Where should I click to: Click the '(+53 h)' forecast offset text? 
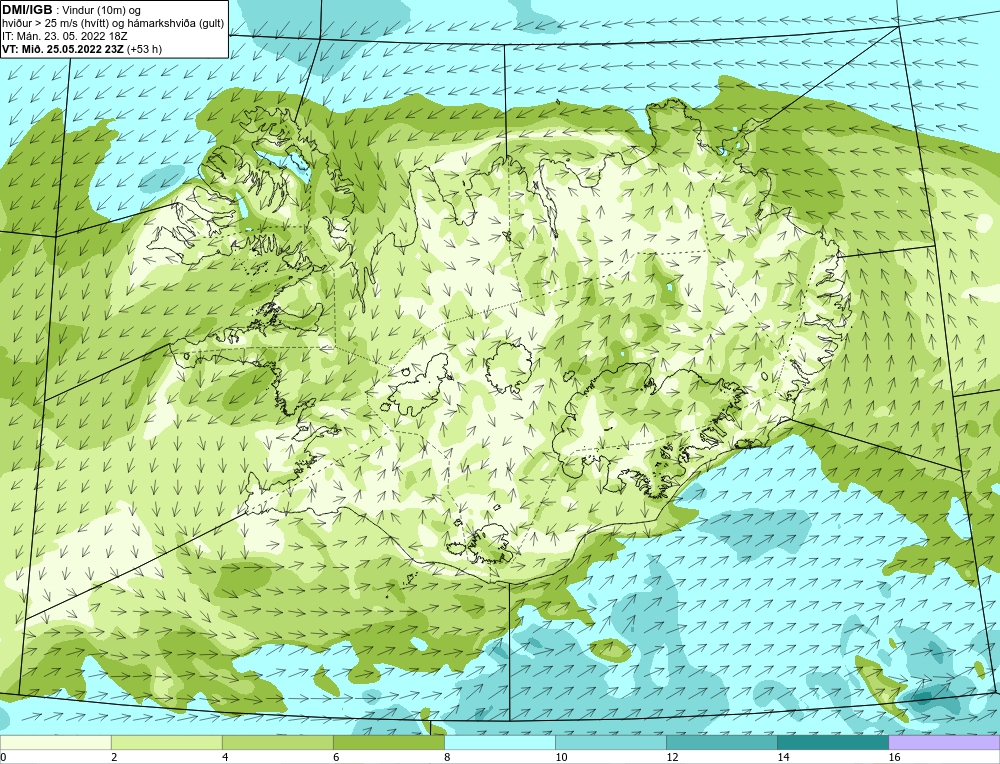pos(145,49)
